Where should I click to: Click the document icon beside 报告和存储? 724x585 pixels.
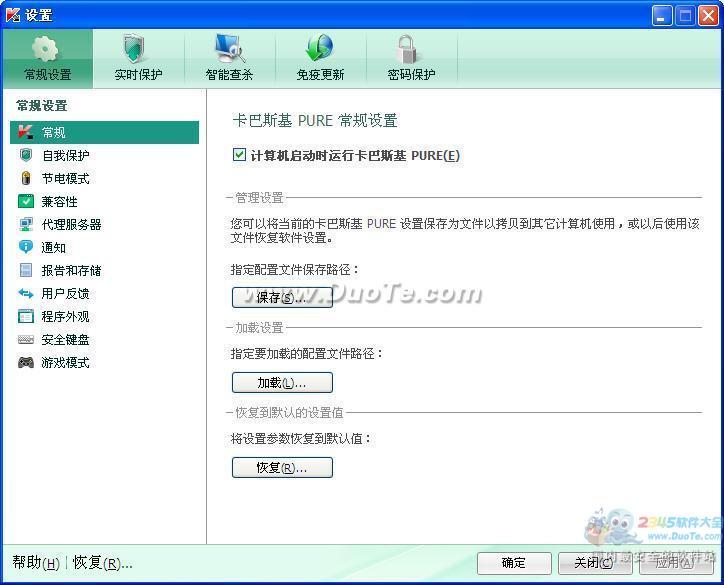(26, 270)
